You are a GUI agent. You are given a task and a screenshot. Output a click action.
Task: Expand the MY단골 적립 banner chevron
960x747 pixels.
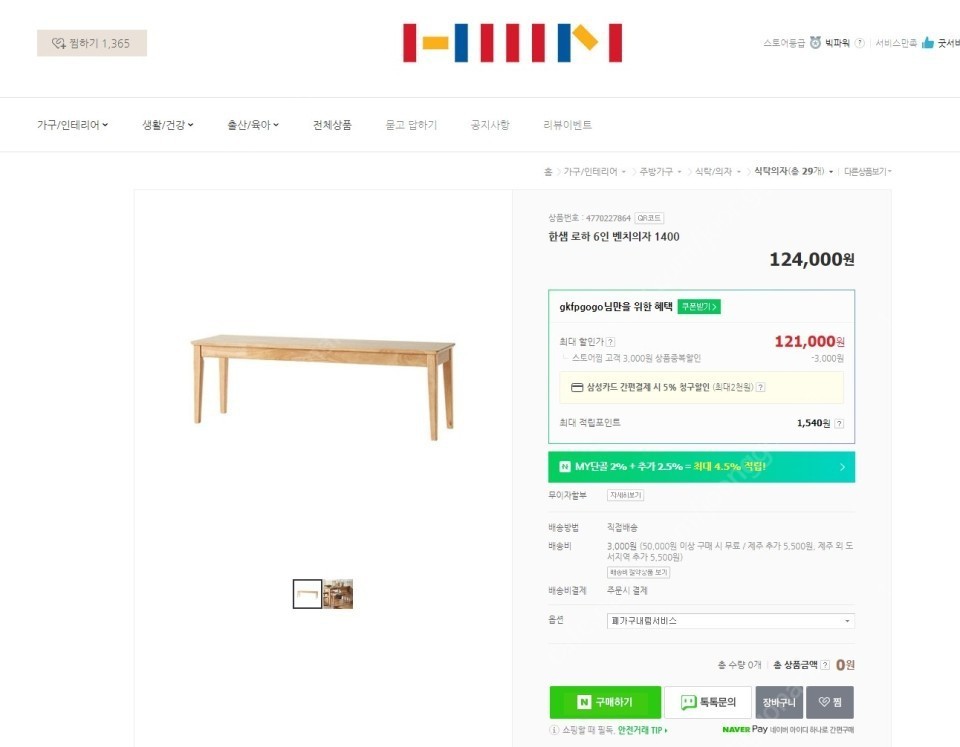pos(845,466)
